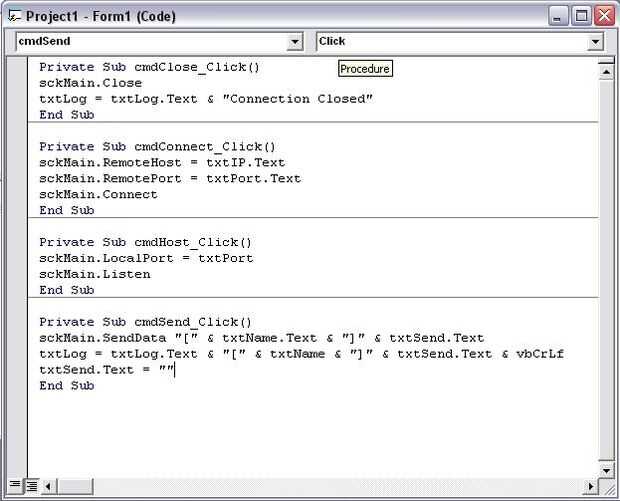The width and height of the screenshot is (620, 501).
Task: Click the window resize grip corner
Action: pyautogui.click(x=606, y=487)
